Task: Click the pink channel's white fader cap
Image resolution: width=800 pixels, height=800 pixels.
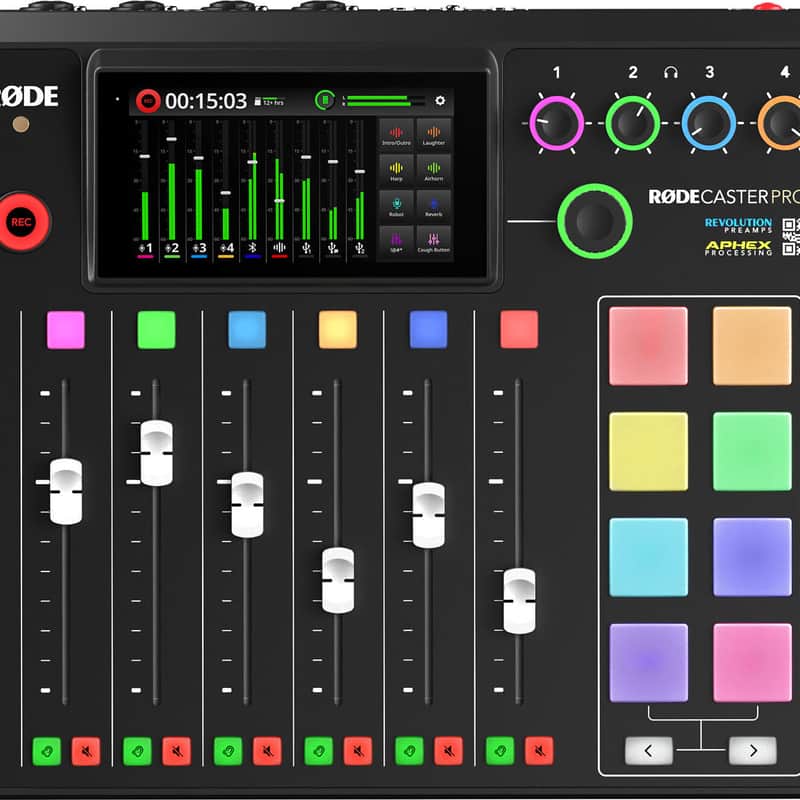Action: click(66, 492)
